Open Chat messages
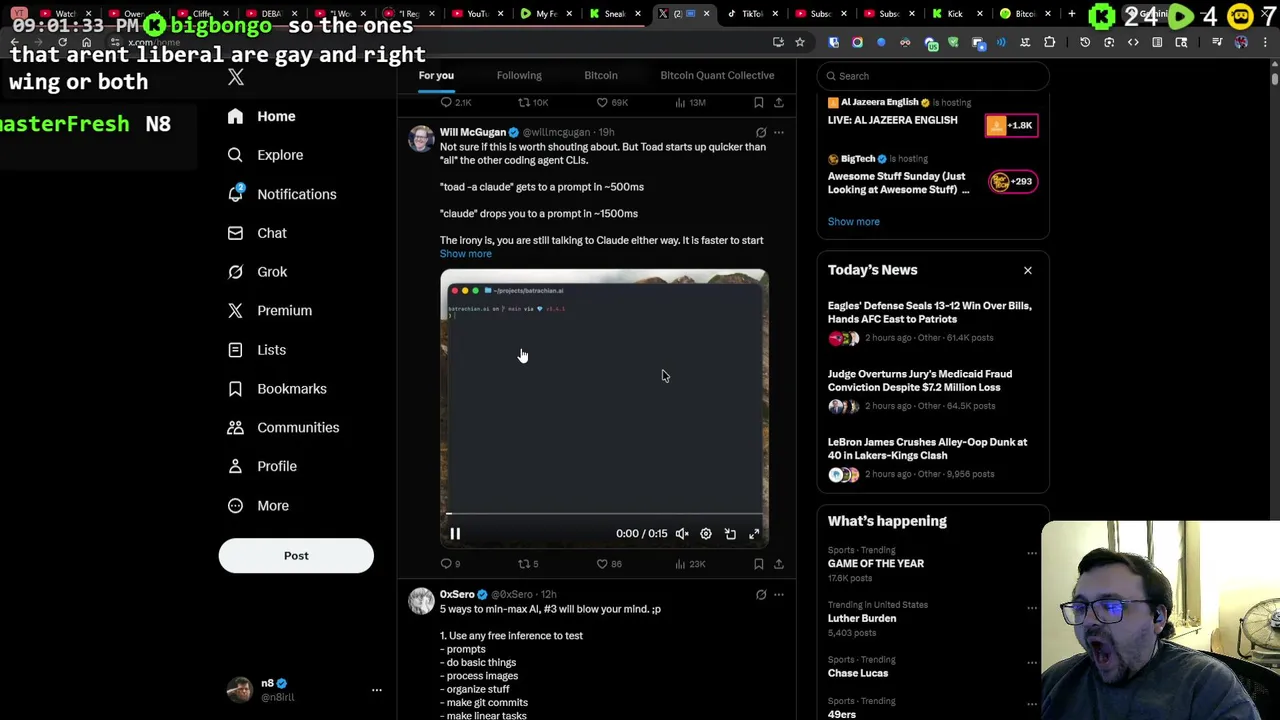Image resolution: width=1280 pixels, height=720 pixels. 258,233
